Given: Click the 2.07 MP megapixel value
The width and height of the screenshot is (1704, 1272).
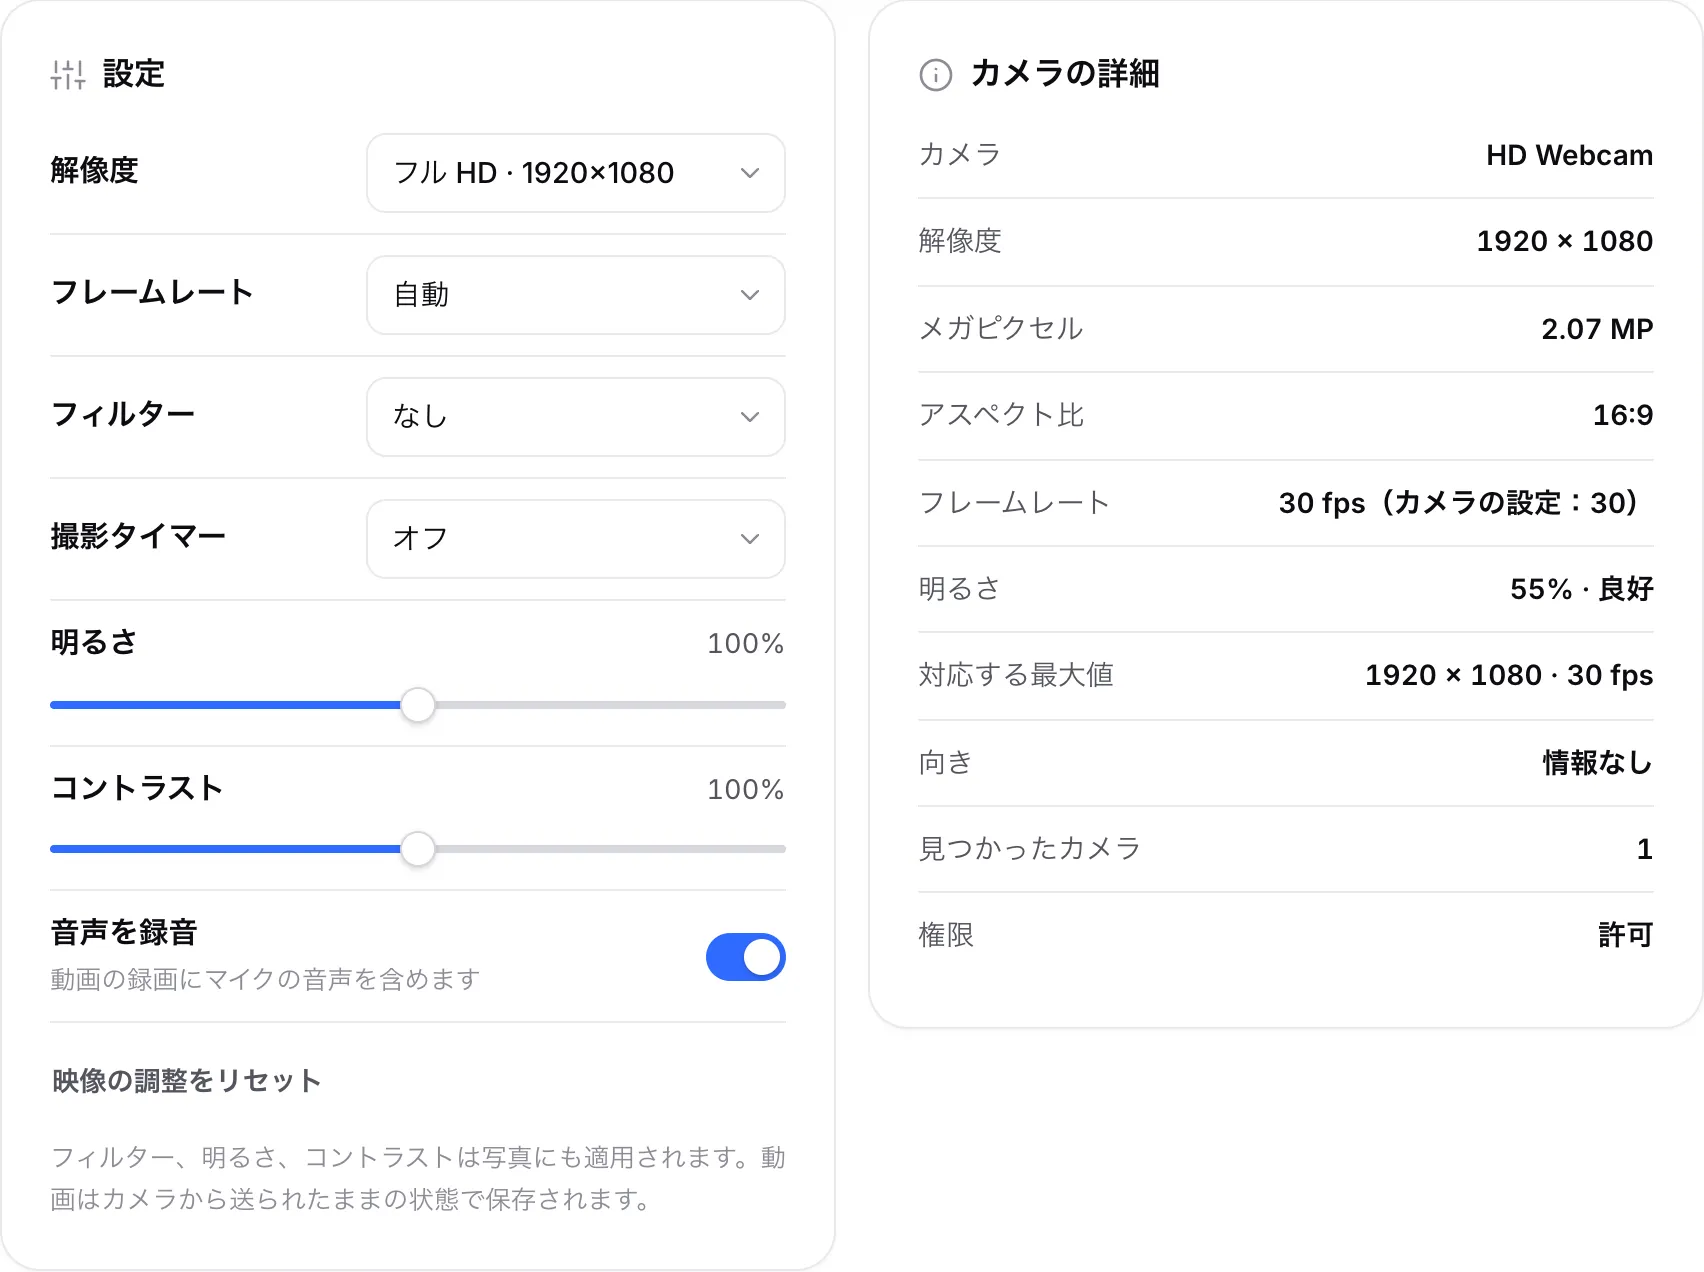Looking at the screenshot, I should (x=1597, y=329).
